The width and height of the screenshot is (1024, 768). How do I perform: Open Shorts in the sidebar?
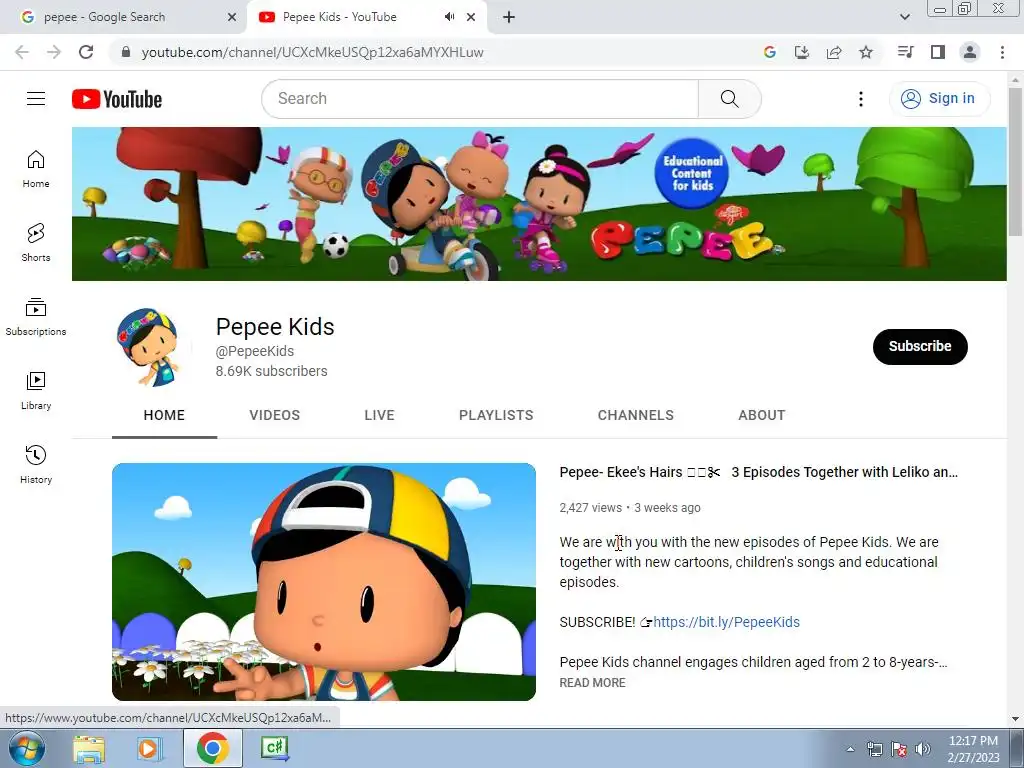[36, 243]
